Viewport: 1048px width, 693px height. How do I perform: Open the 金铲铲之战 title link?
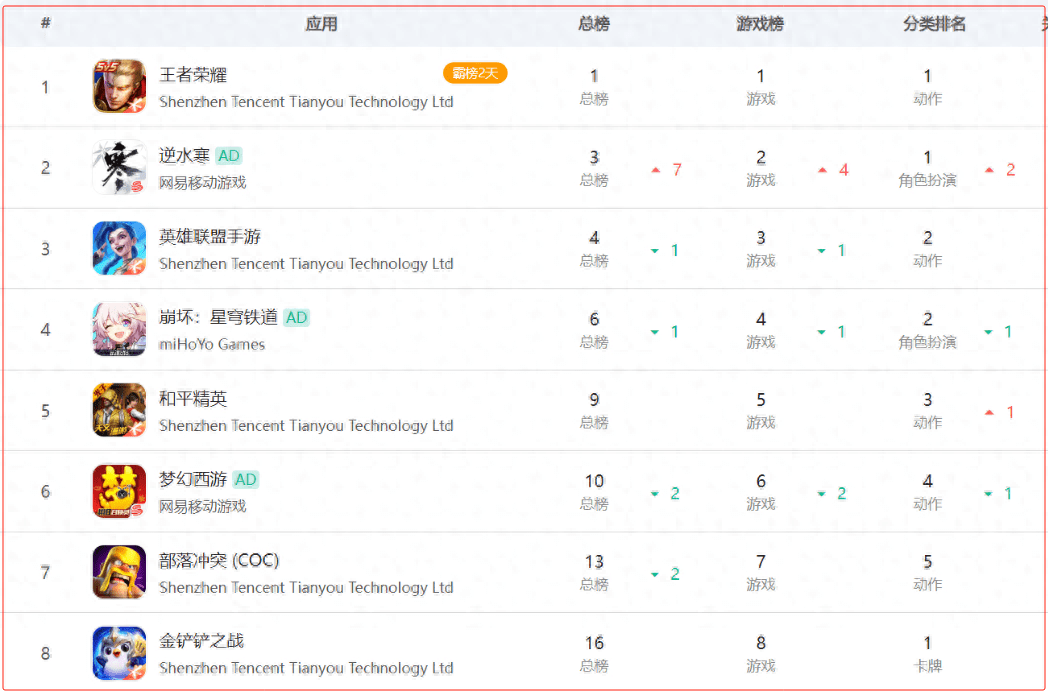click(201, 641)
